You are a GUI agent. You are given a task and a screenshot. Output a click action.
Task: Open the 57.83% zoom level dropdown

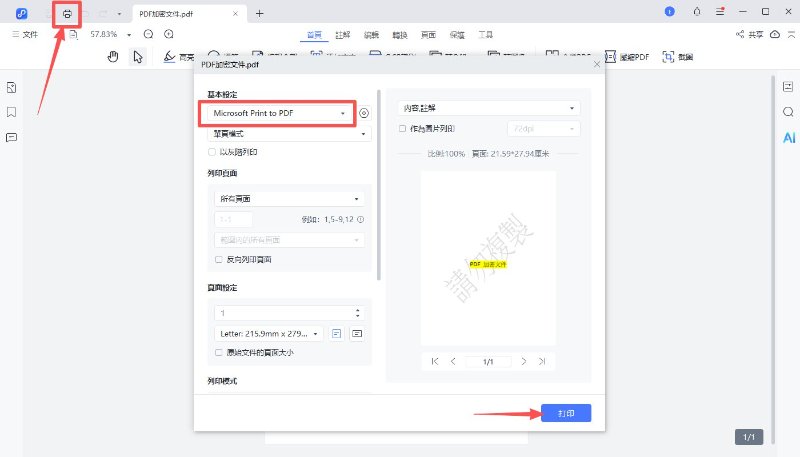[129, 35]
